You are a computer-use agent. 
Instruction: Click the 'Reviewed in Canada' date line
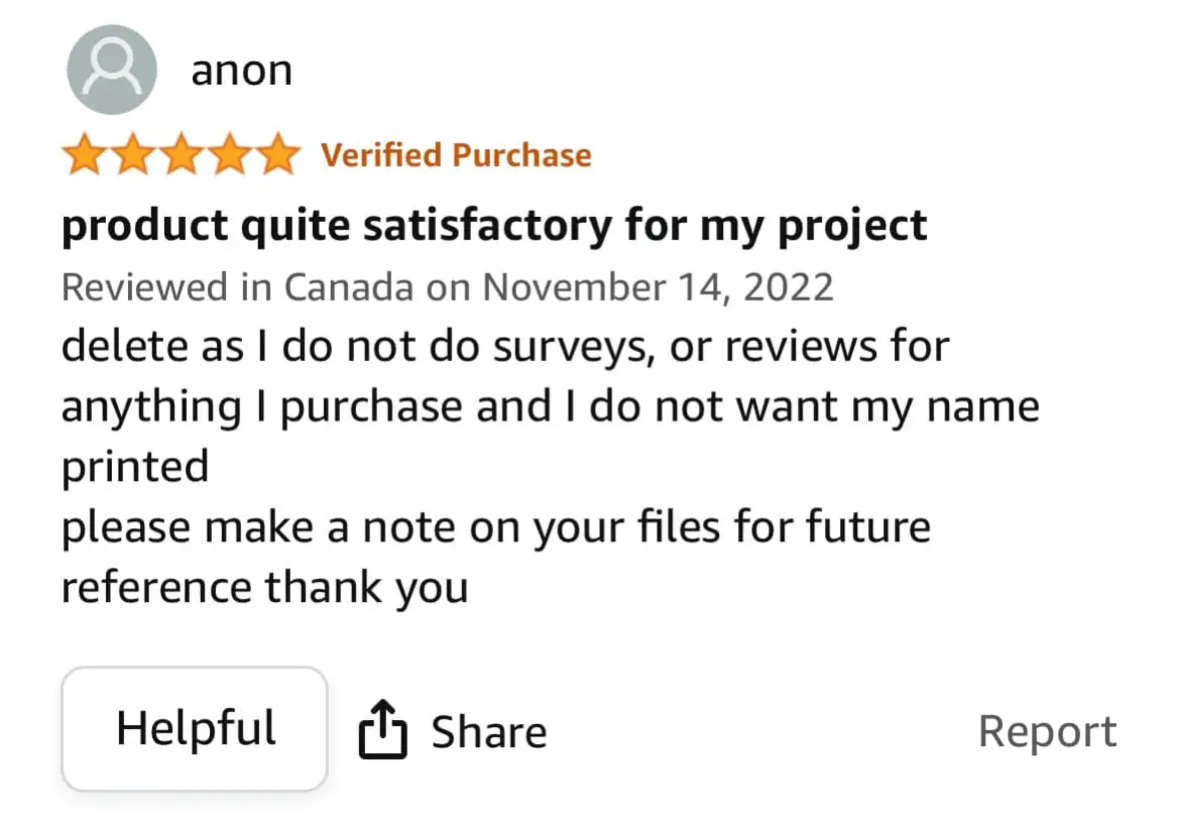[x=447, y=287]
